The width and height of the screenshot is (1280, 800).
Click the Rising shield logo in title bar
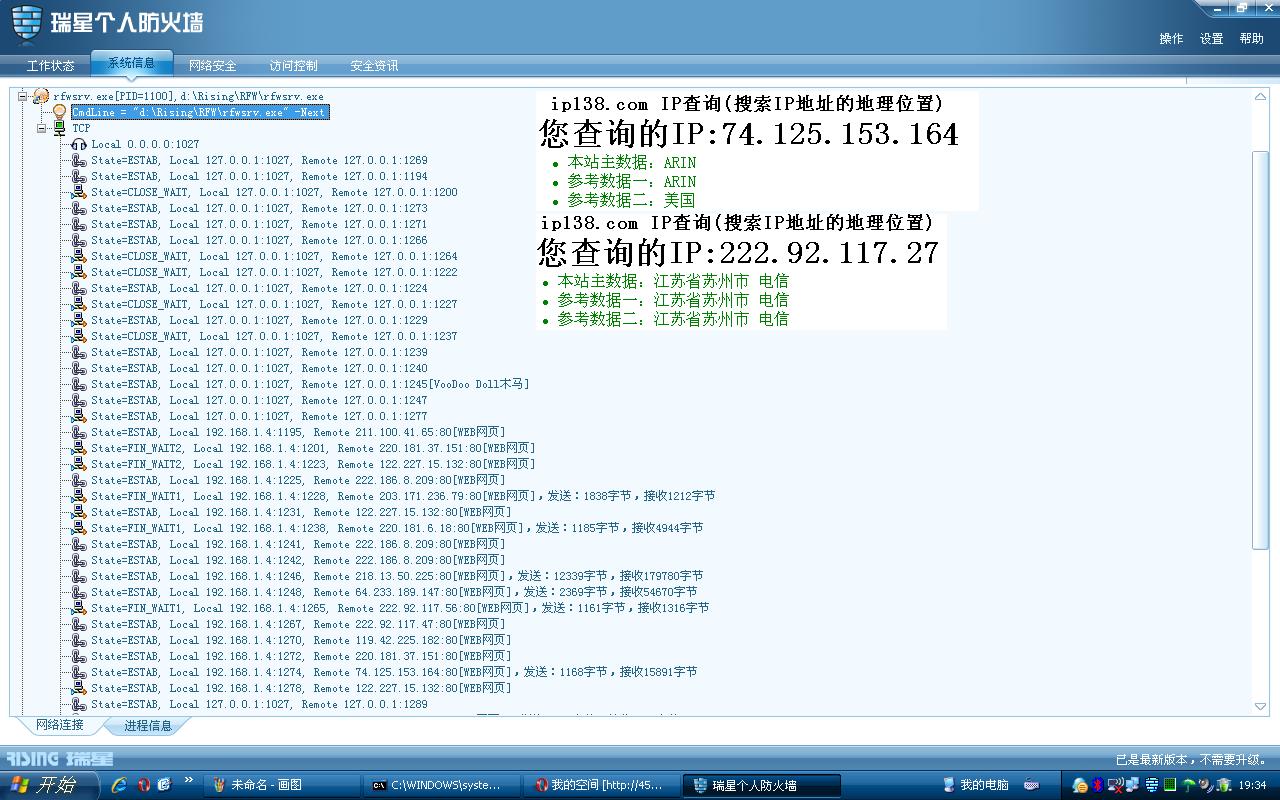point(27,22)
